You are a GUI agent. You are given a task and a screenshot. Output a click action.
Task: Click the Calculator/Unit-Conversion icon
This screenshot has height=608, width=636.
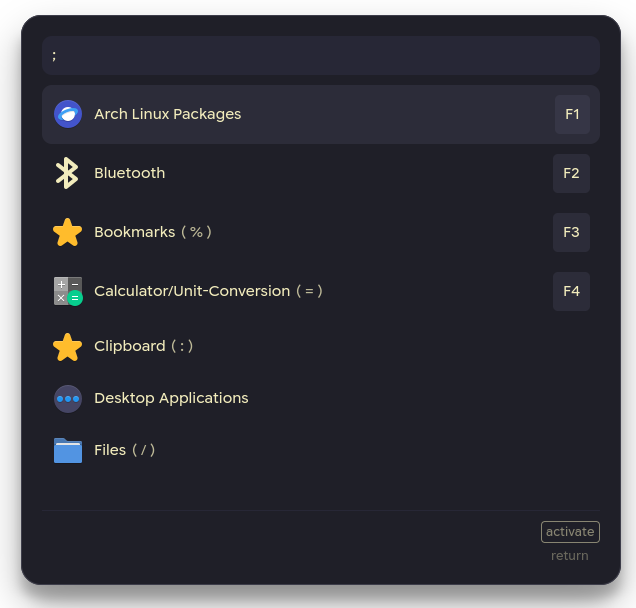pos(67,291)
